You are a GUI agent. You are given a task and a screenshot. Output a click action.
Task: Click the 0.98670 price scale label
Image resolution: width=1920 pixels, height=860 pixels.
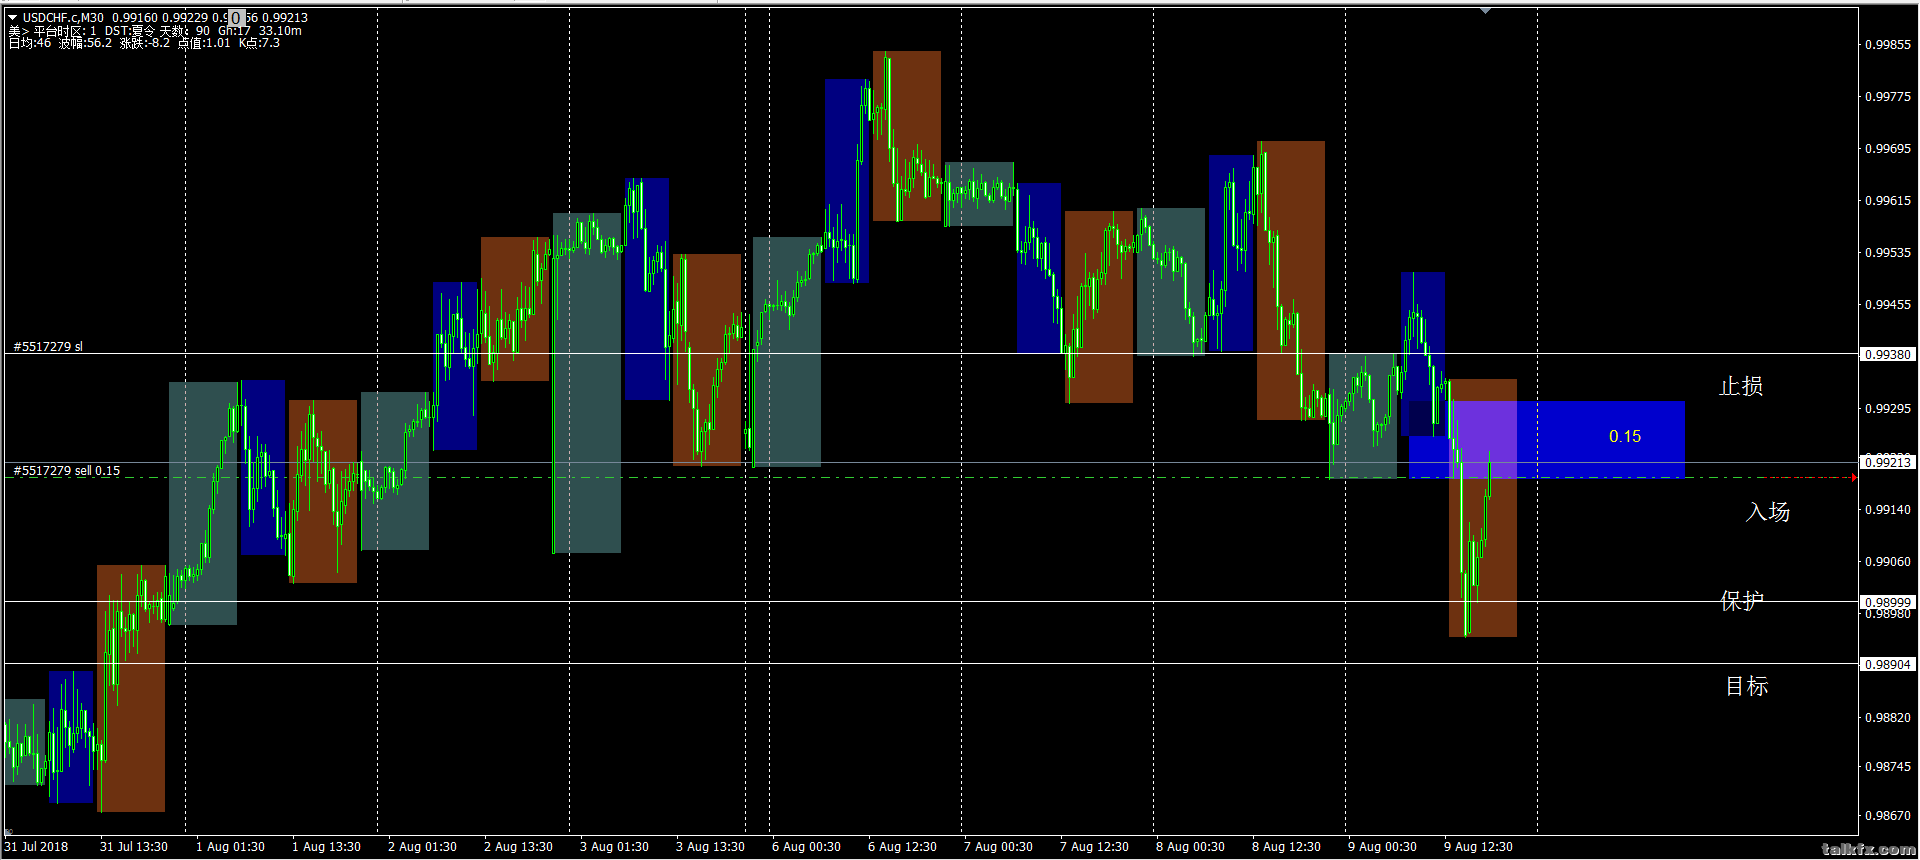(1888, 816)
